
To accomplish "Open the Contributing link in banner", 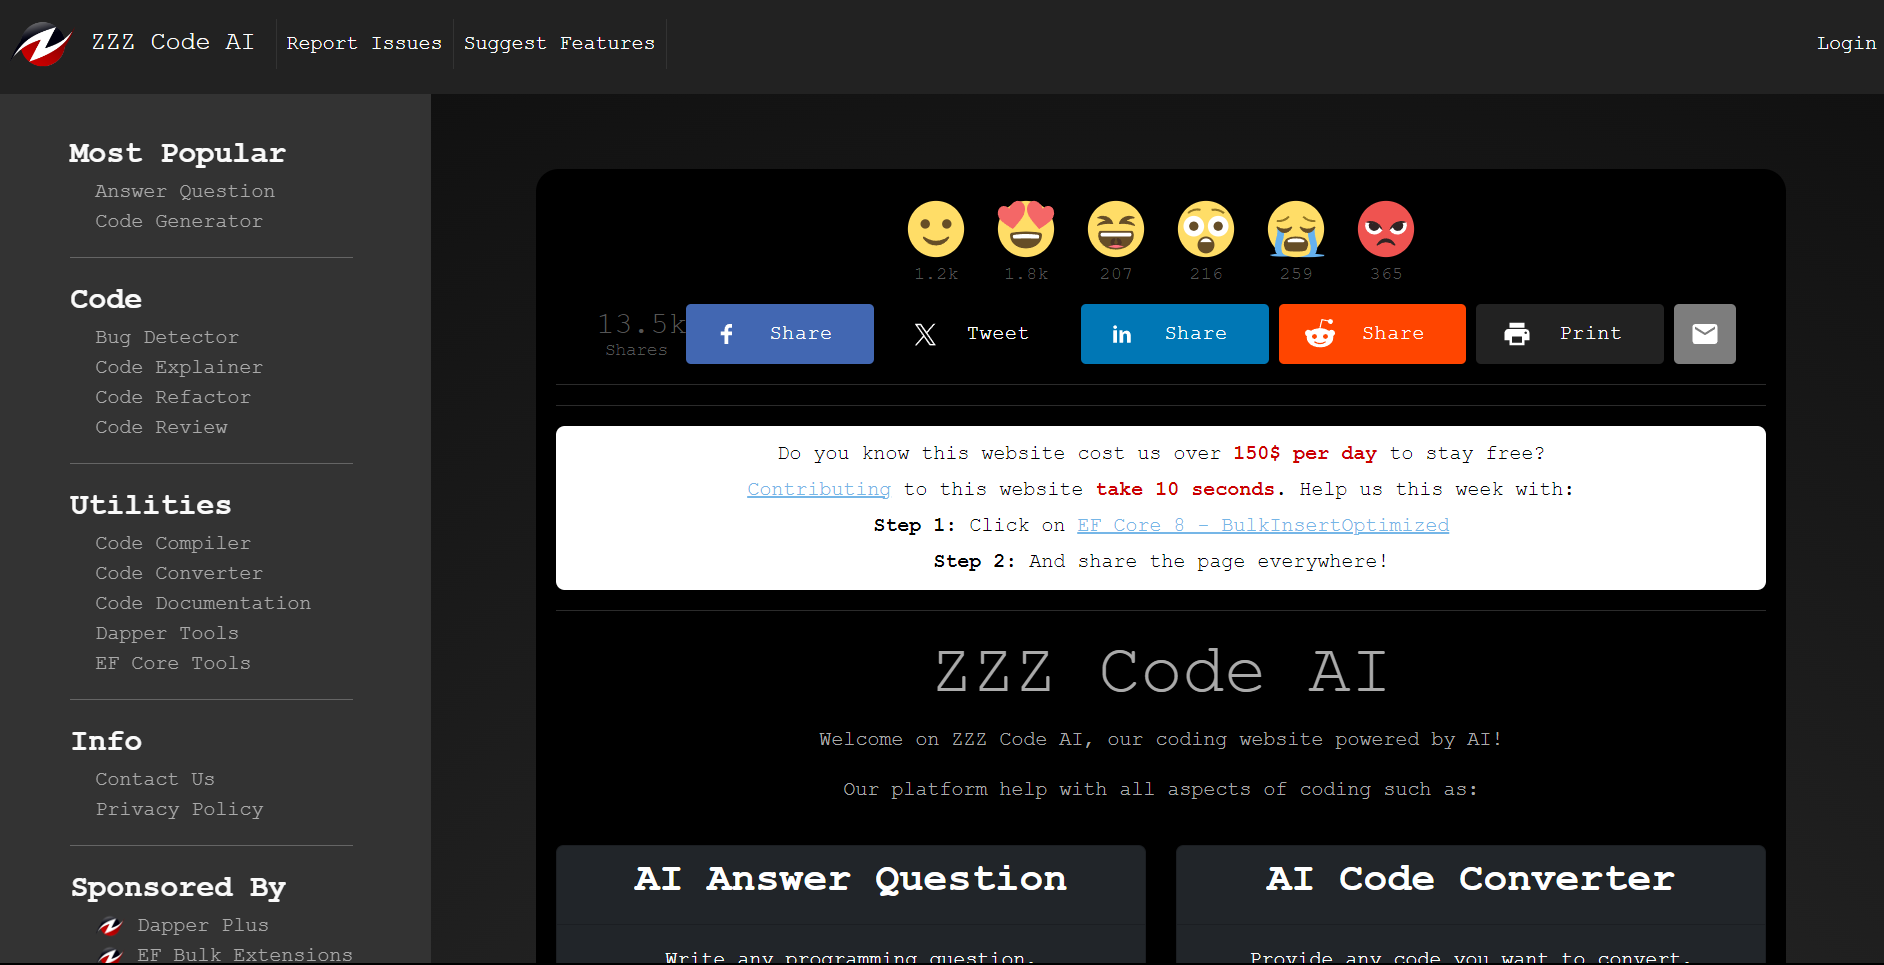I will pyautogui.click(x=818, y=490).
